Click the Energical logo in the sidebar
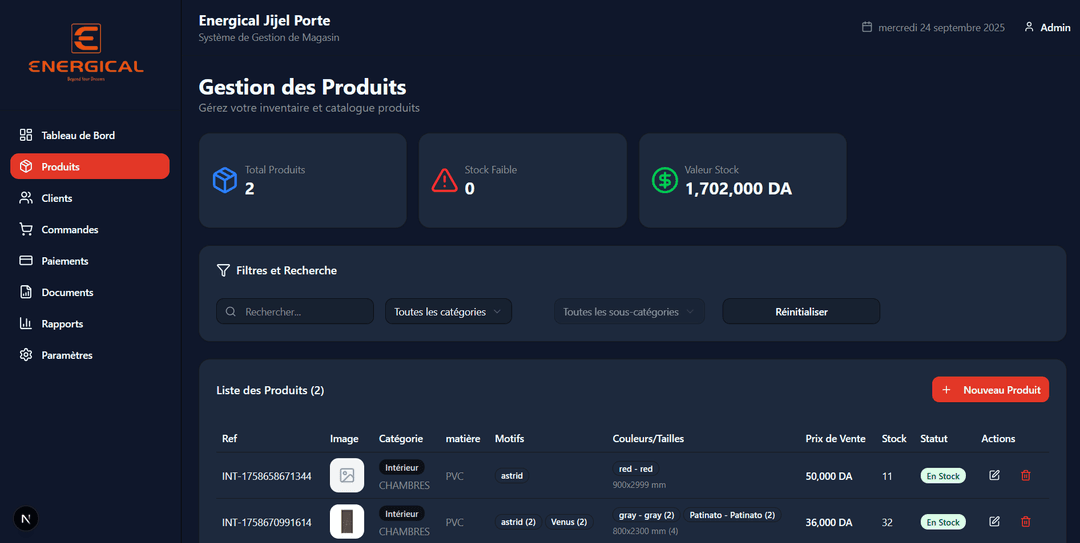The width and height of the screenshot is (1080, 543). point(86,50)
